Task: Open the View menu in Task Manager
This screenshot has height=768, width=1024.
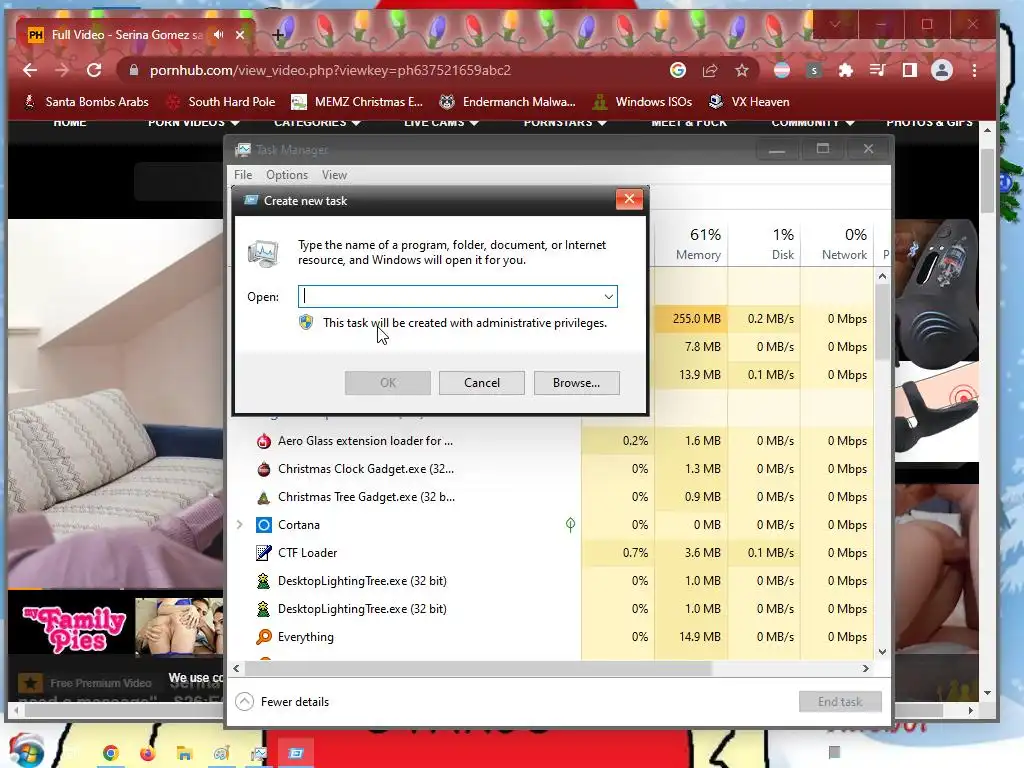Action: 334,175
